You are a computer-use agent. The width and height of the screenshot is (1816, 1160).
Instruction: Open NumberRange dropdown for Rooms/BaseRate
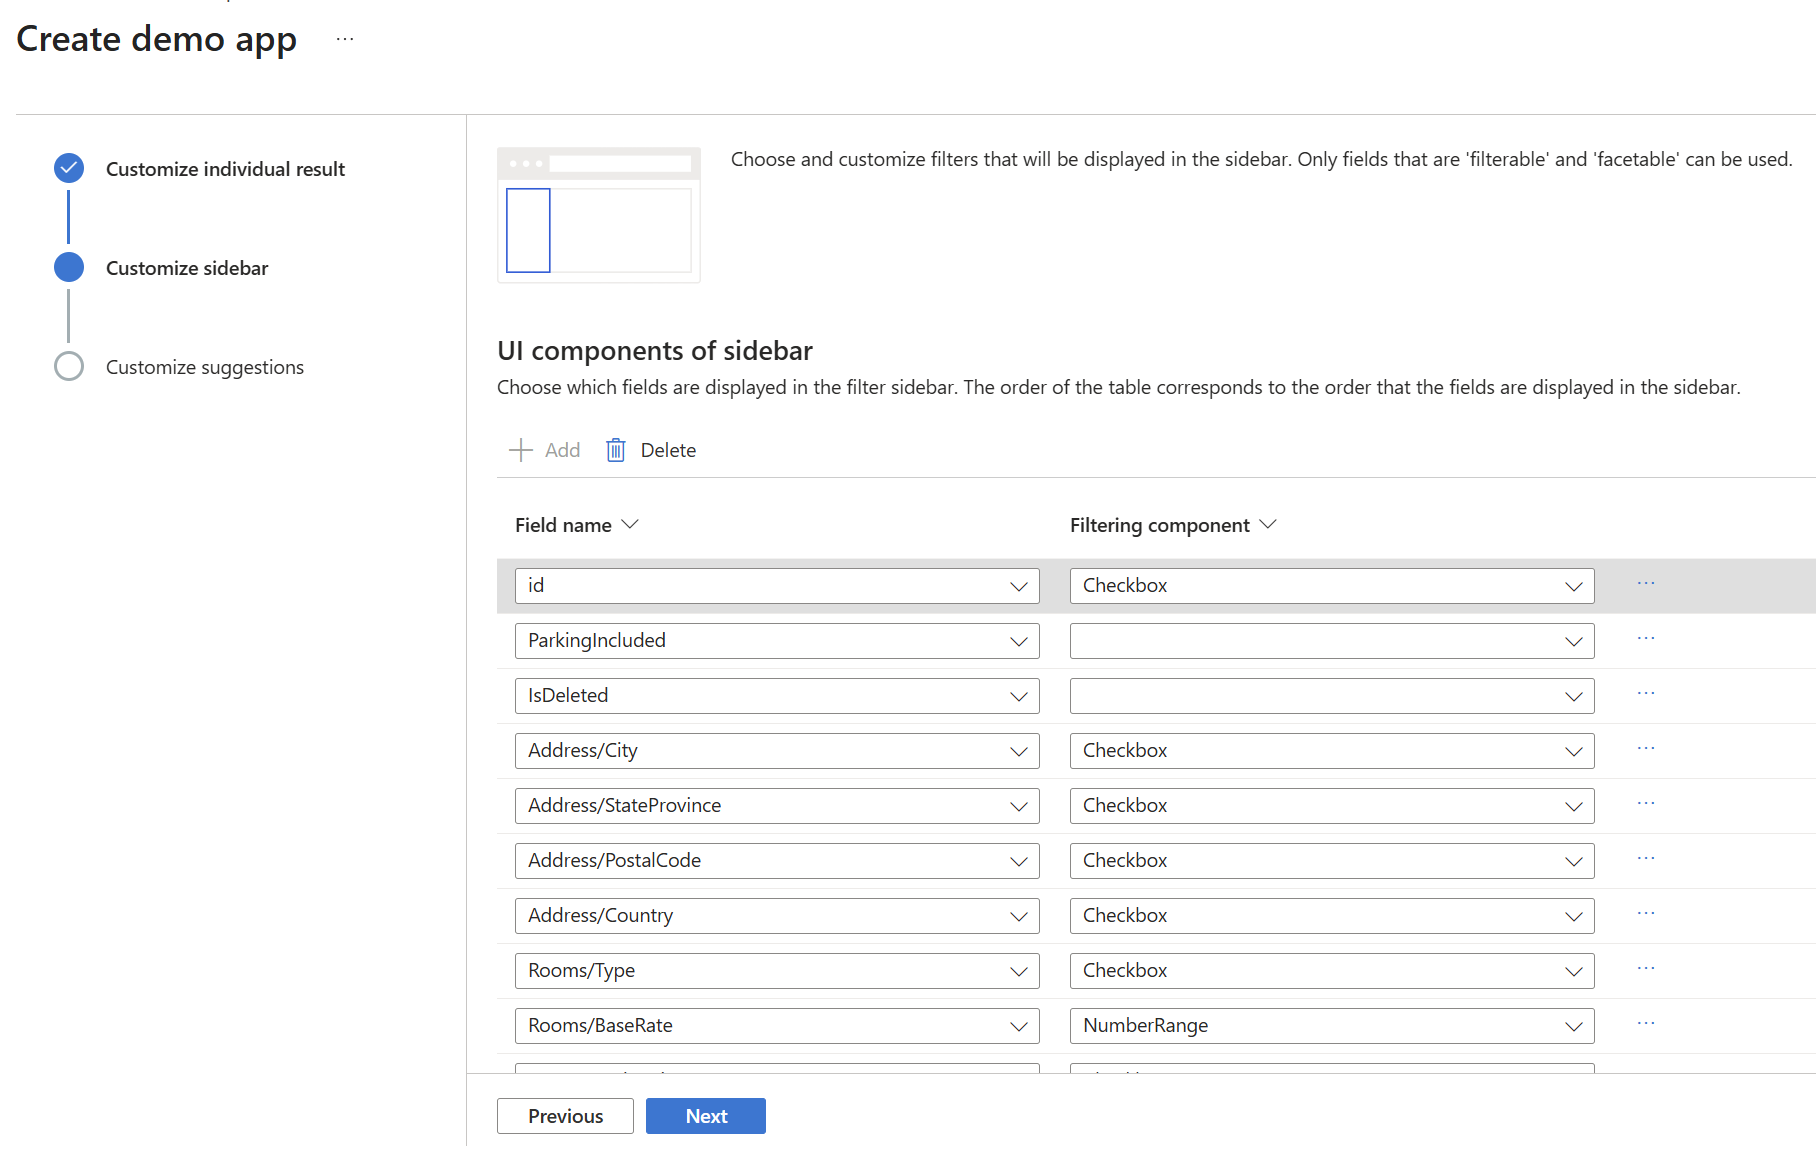point(1332,1026)
